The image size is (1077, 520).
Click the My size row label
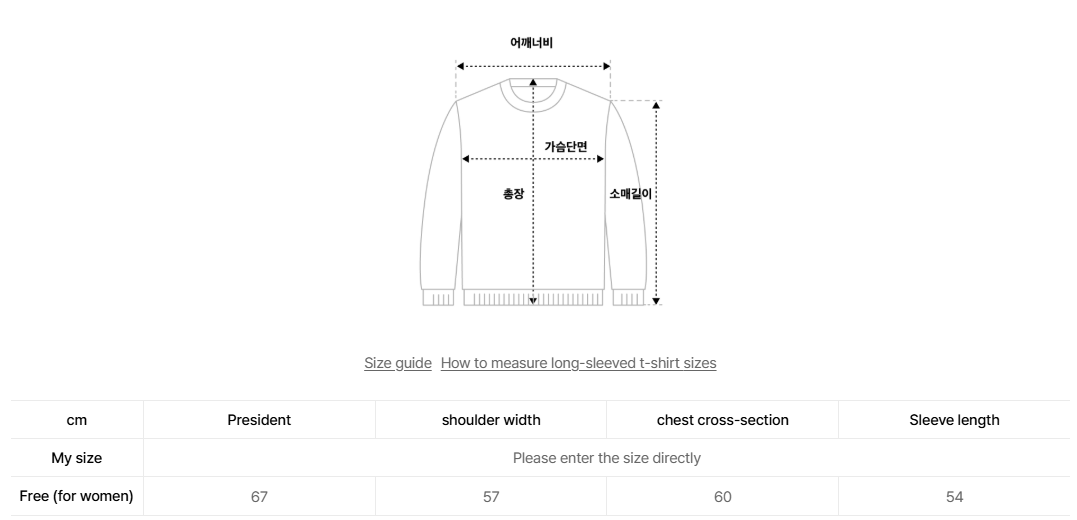(77, 458)
